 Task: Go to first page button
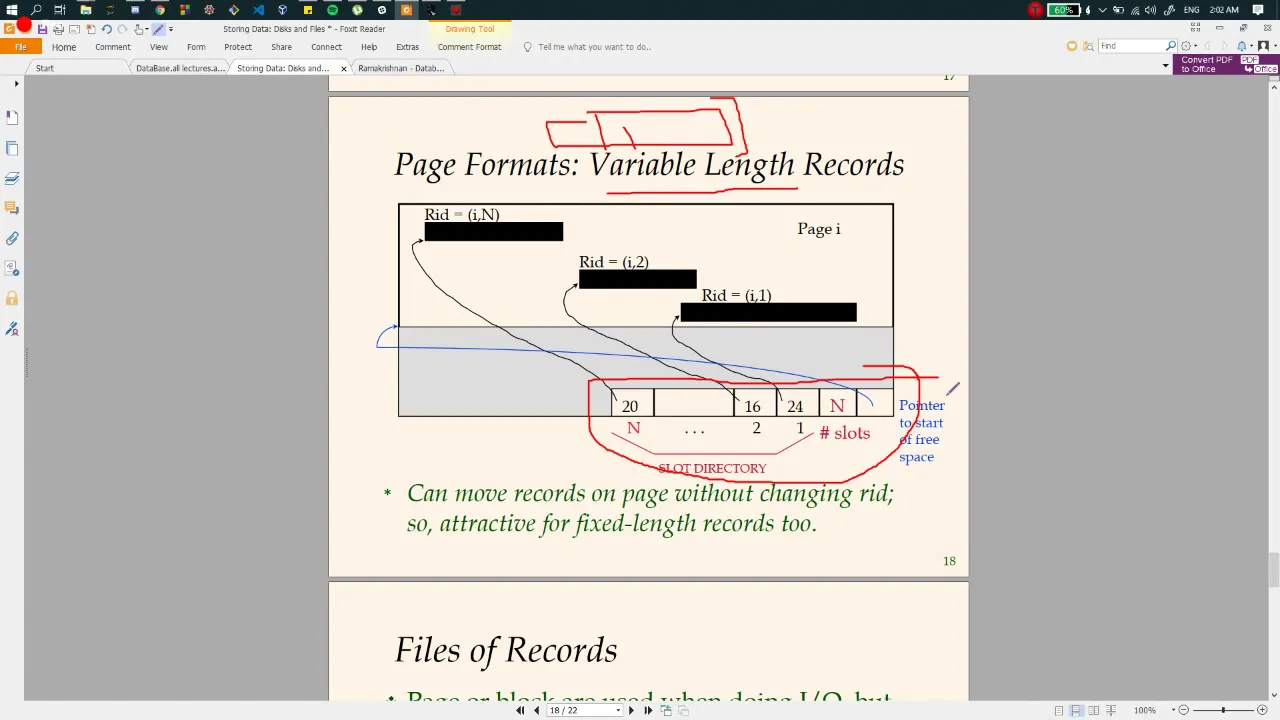click(520, 710)
